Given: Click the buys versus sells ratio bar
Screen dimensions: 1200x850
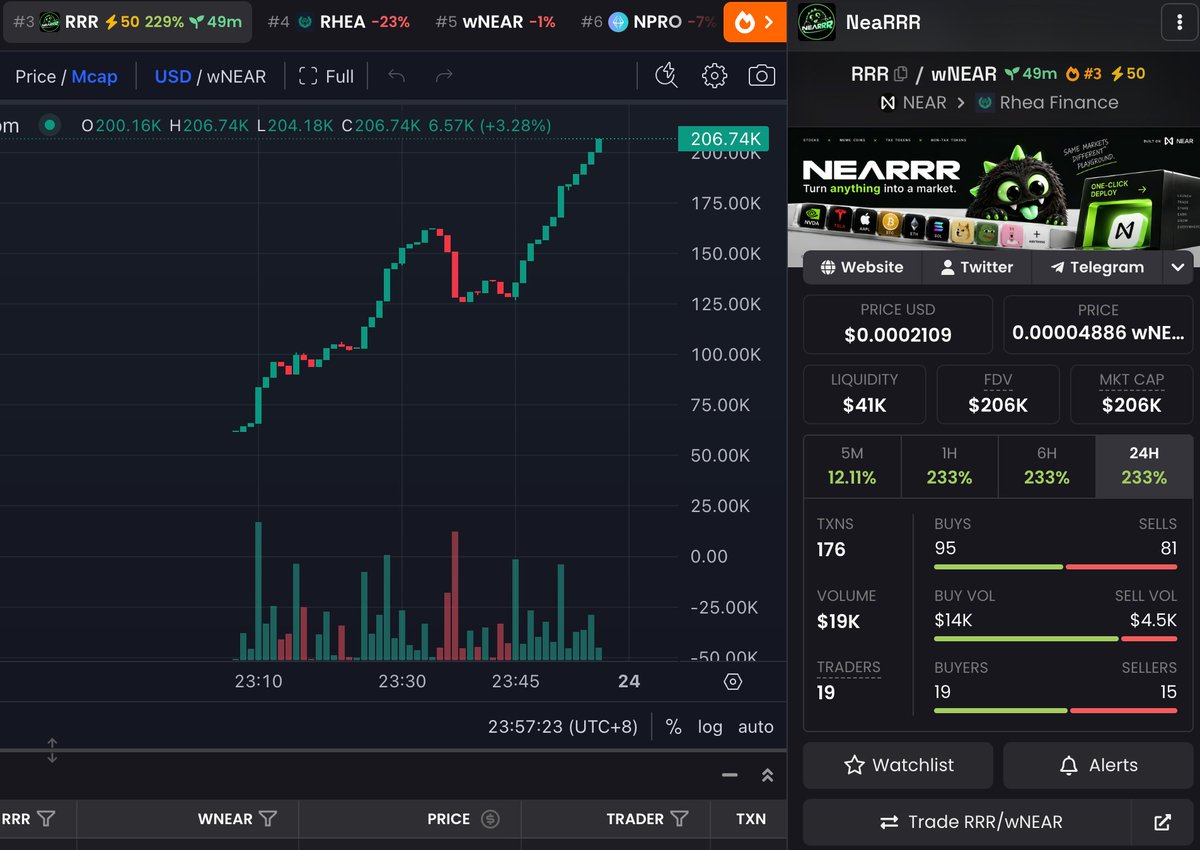Looking at the screenshot, I should 1055,567.
